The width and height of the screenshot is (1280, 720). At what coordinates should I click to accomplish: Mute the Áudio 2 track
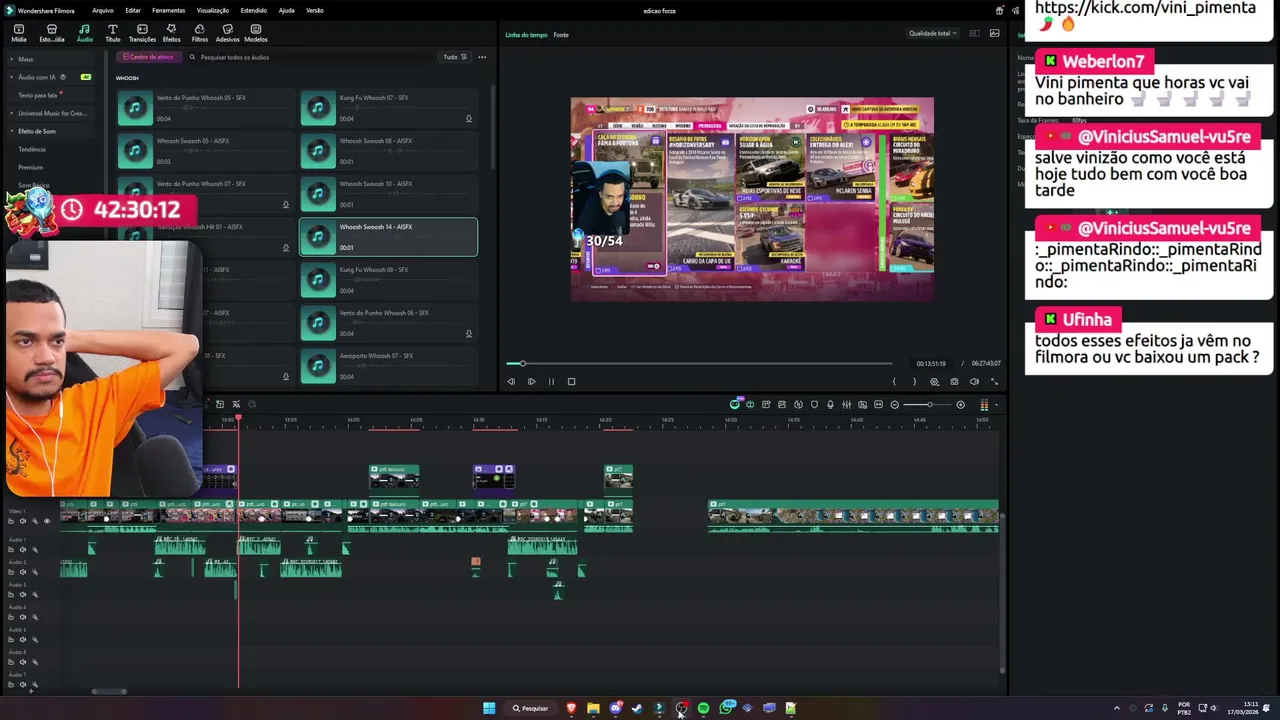pyautogui.click(x=23, y=572)
